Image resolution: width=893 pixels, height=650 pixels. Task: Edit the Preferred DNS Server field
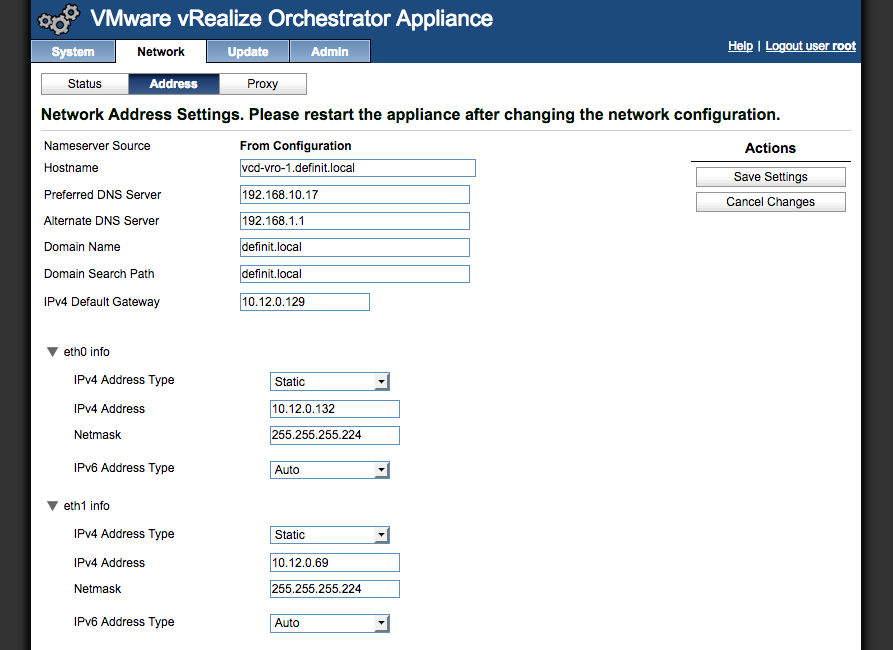(355, 195)
